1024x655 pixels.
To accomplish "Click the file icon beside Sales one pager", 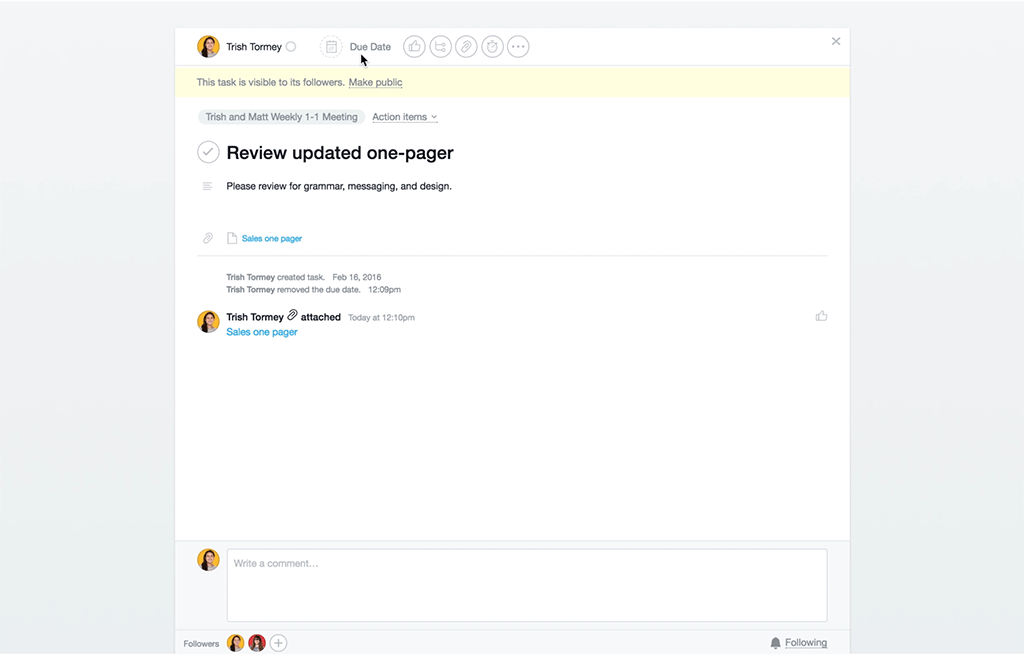I will 232,238.
